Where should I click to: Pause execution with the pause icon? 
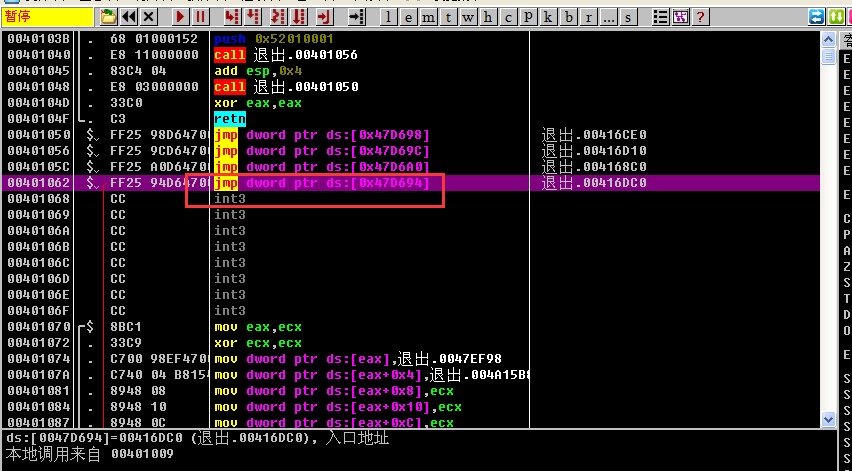coord(200,17)
